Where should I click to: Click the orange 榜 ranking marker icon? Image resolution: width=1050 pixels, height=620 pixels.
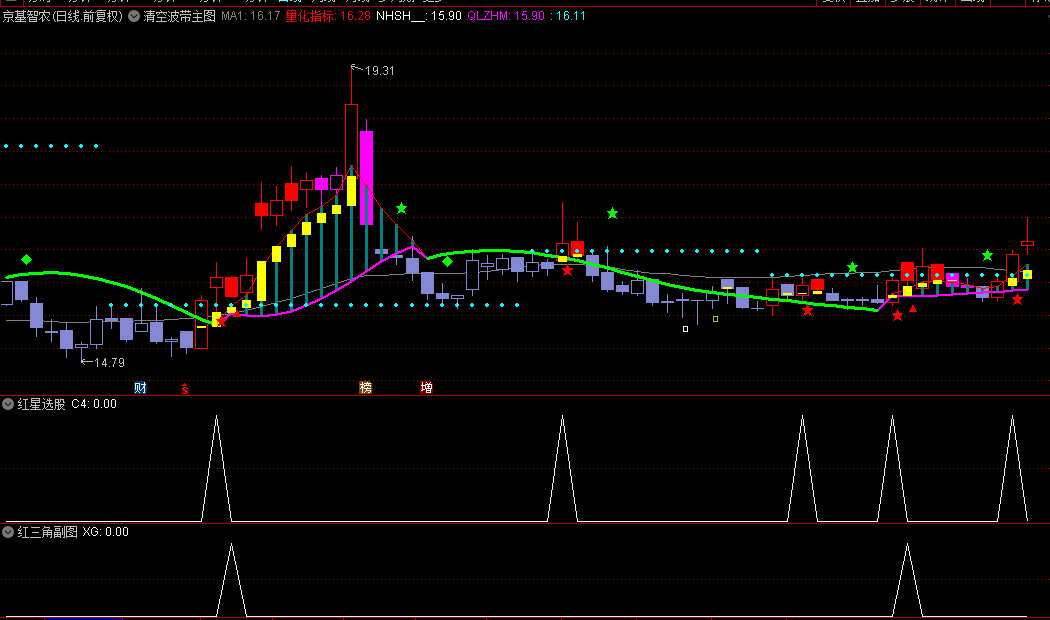tap(365, 388)
